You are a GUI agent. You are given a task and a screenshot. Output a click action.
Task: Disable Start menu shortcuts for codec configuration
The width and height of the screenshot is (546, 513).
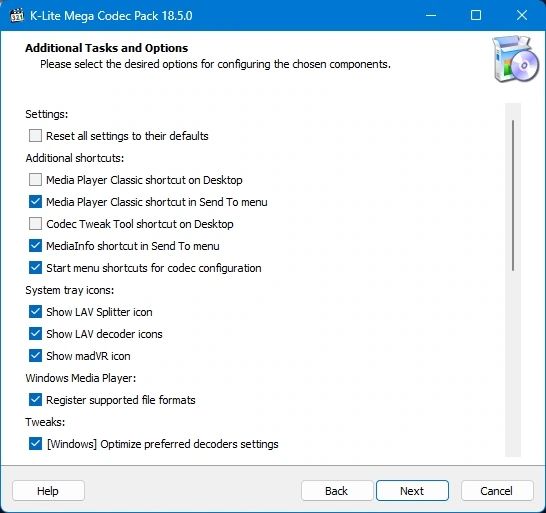(x=35, y=268)
